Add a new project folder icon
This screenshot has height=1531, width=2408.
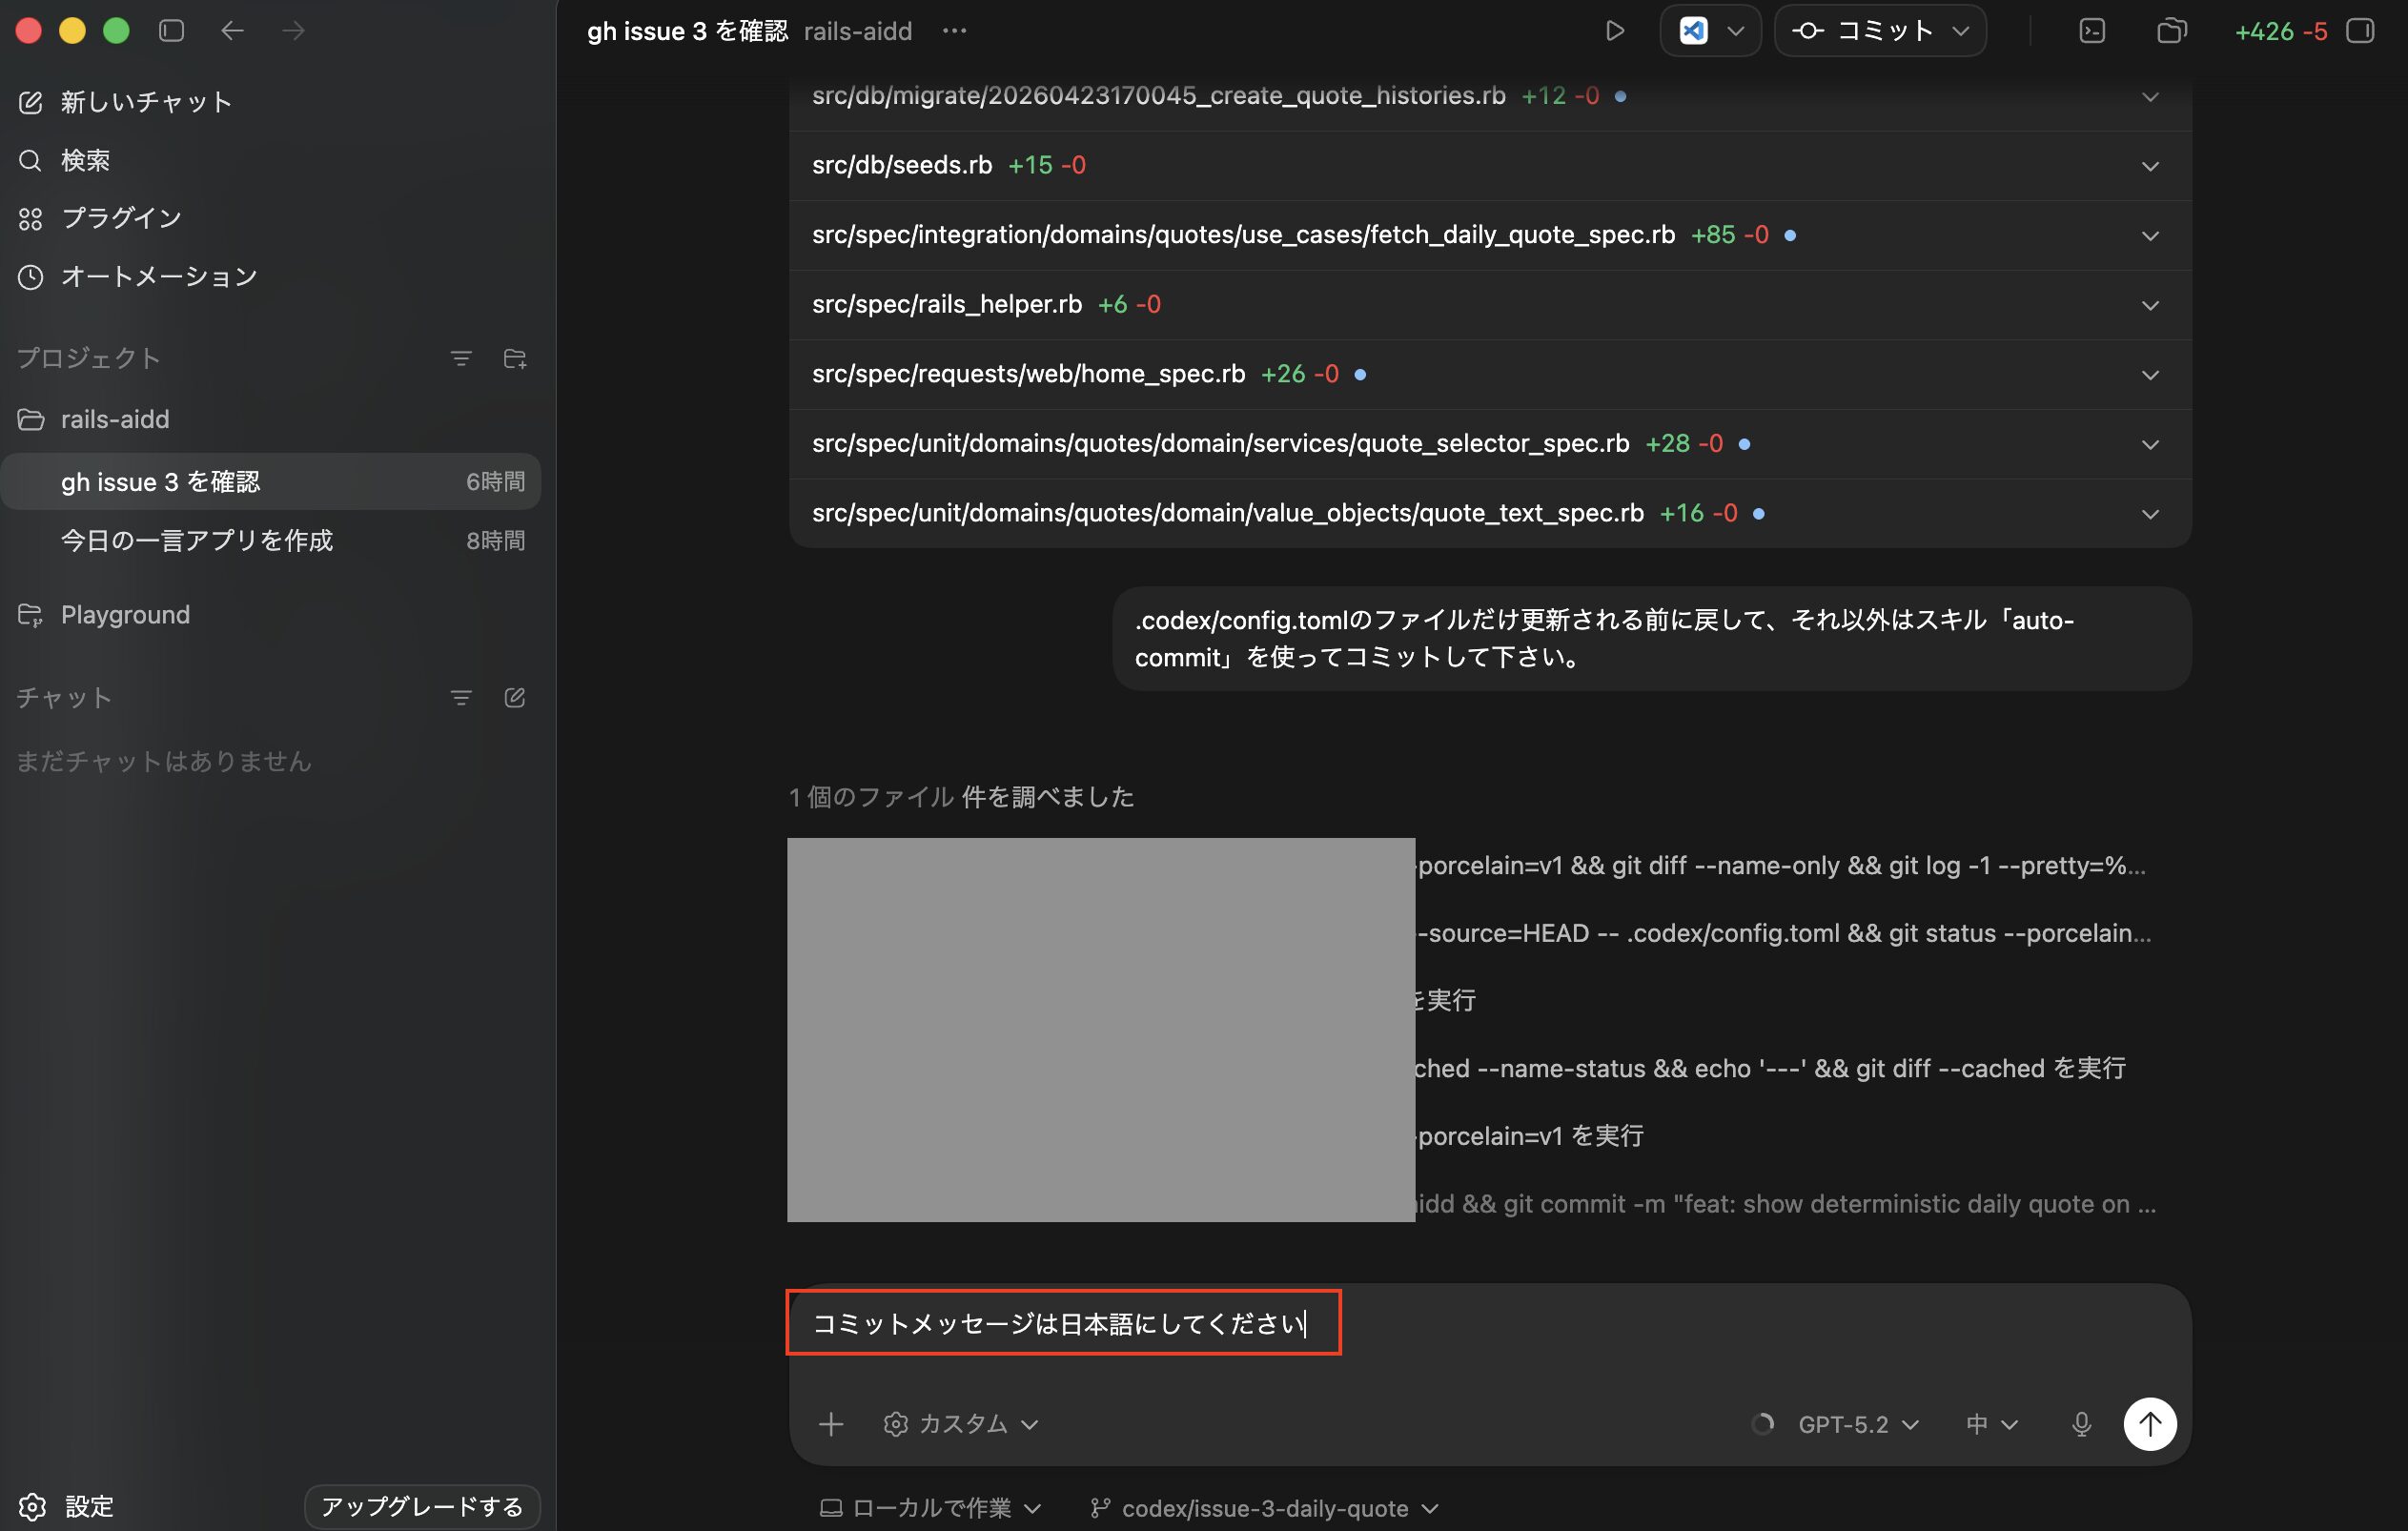pyautogui.click(x=515, y=358)
